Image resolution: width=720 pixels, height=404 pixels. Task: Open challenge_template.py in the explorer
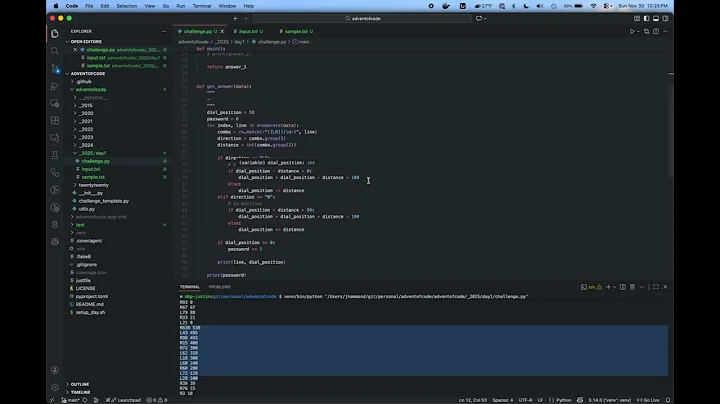click(x=103, y=201)
